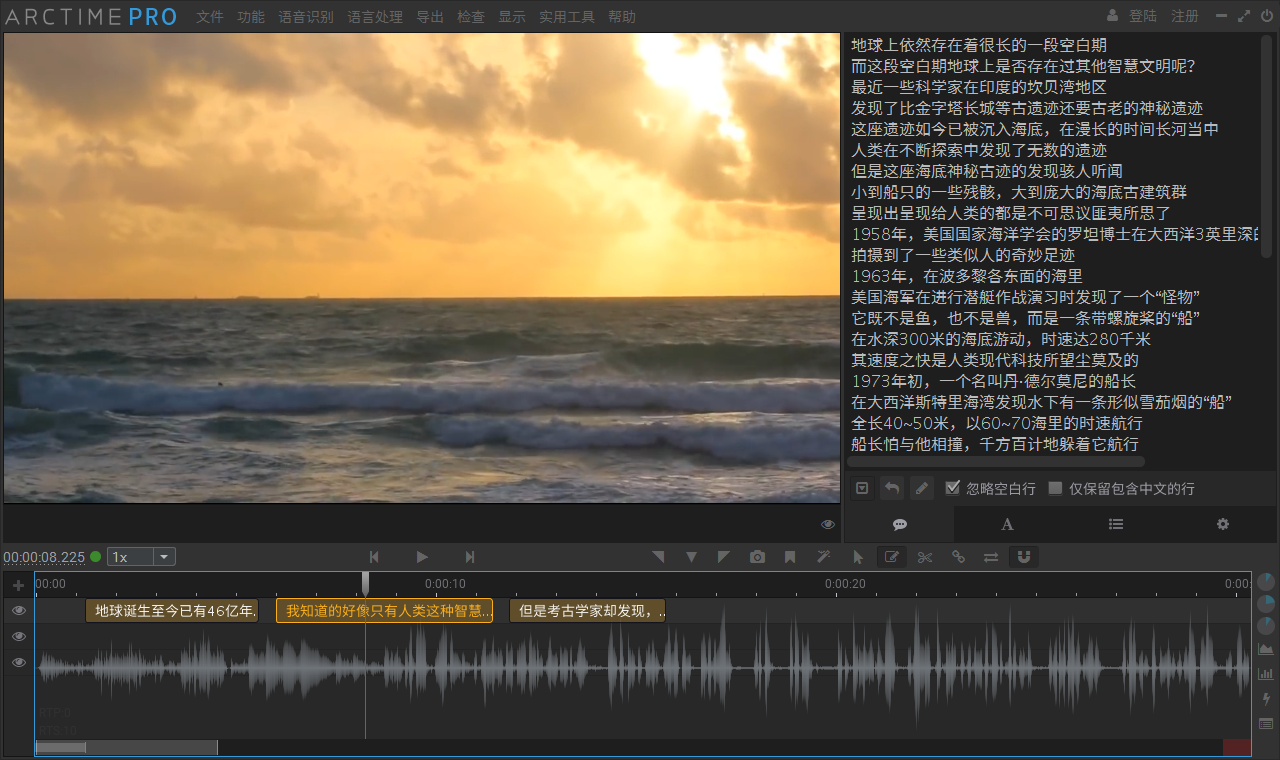The width and height of the screenshot is (1280, 760).
Task: Take a video snapshot with camera icon
Action: pos(757,557)
